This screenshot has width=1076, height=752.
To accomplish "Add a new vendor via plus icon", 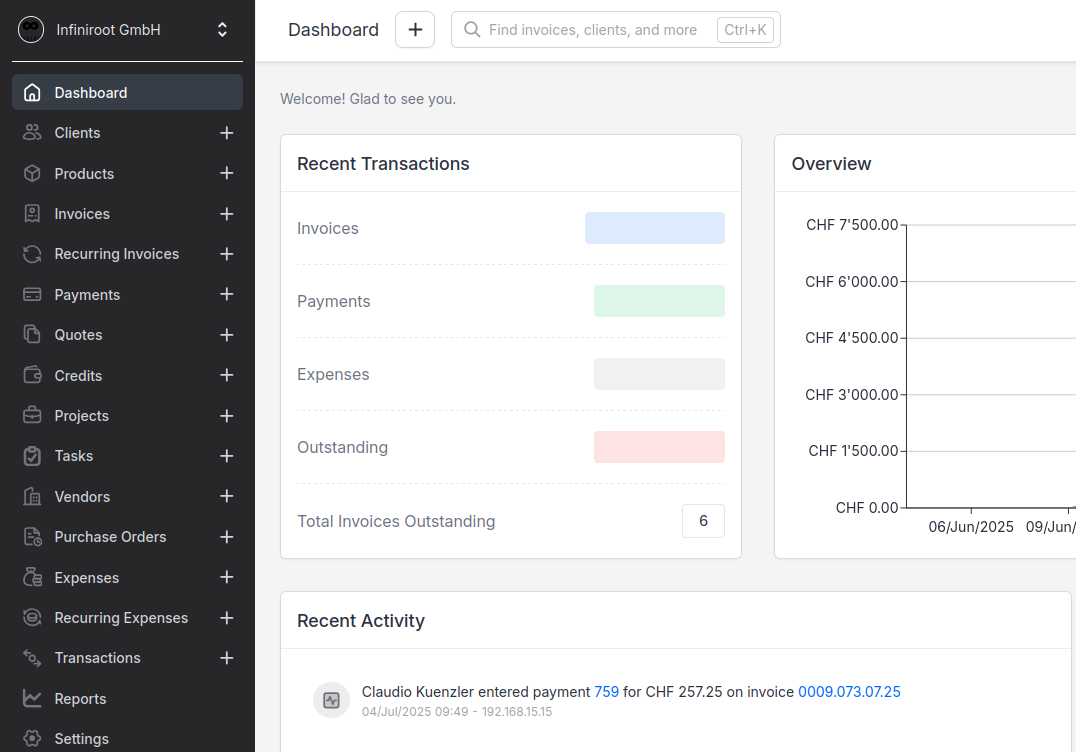I will [x=226, y=496].
